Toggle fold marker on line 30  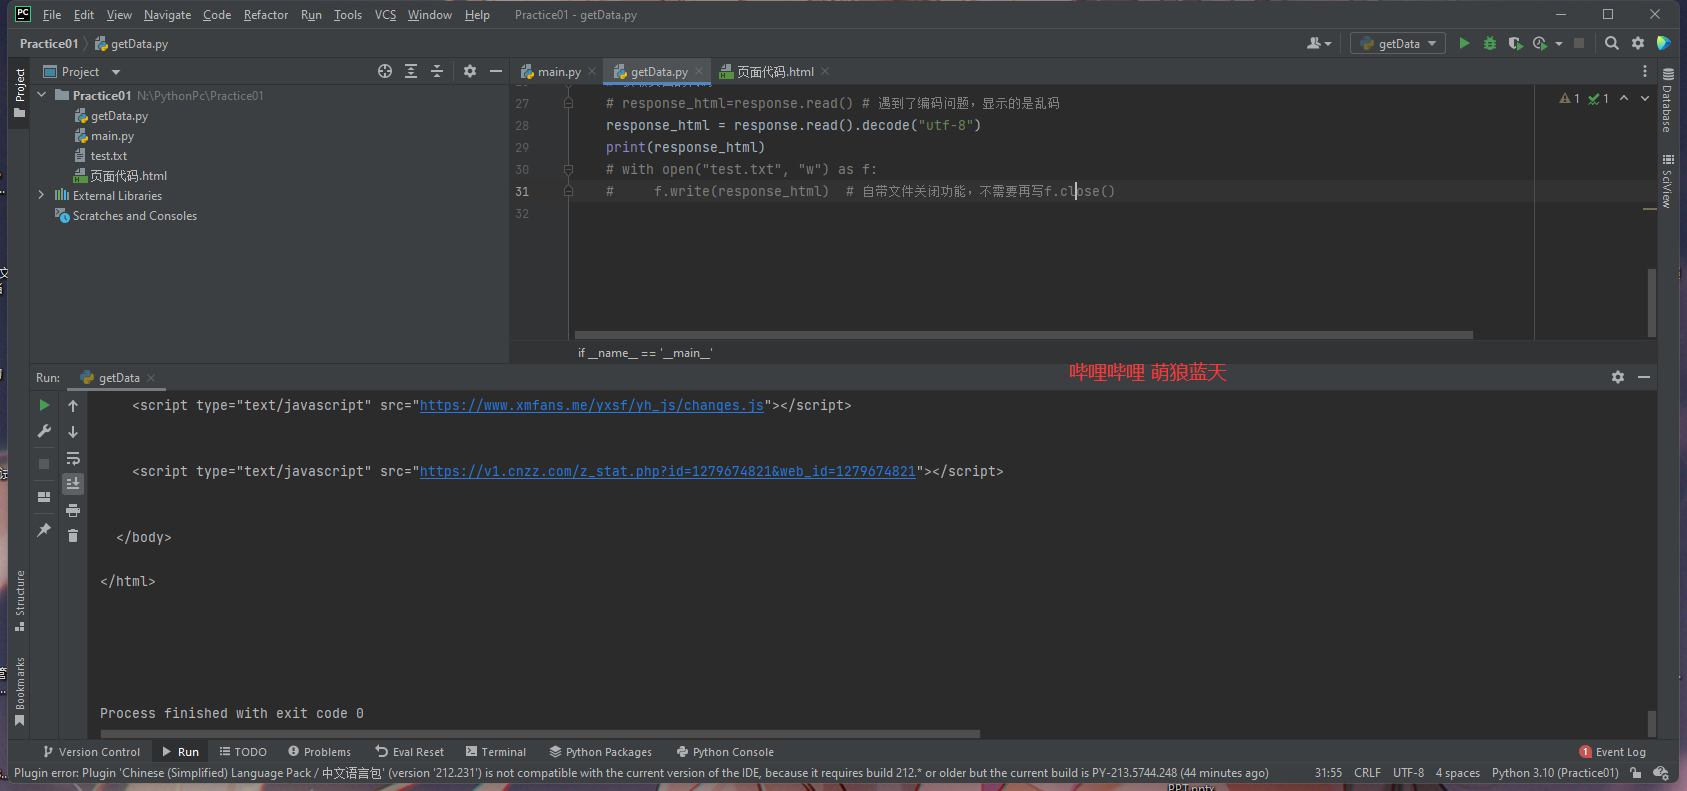[568, 169]
